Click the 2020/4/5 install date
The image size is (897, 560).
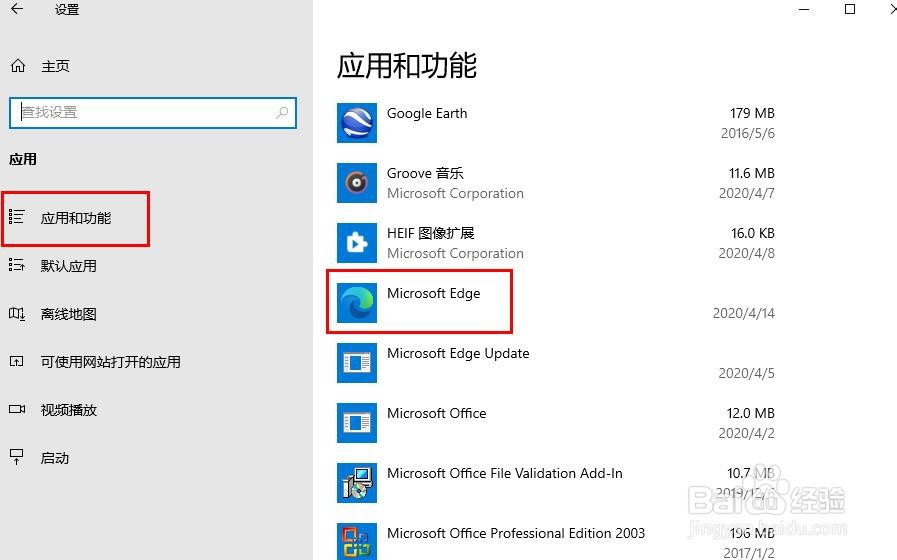coord(747,374)
